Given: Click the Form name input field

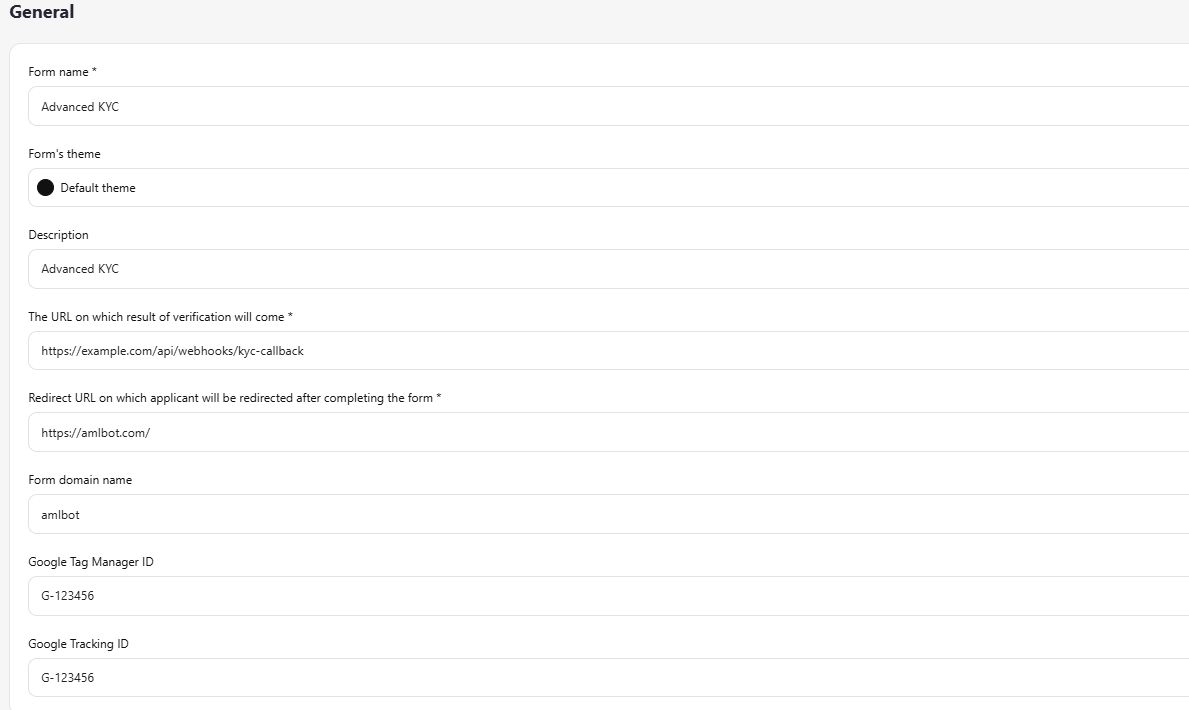Looking at the screenshot, I should point(600,106).
